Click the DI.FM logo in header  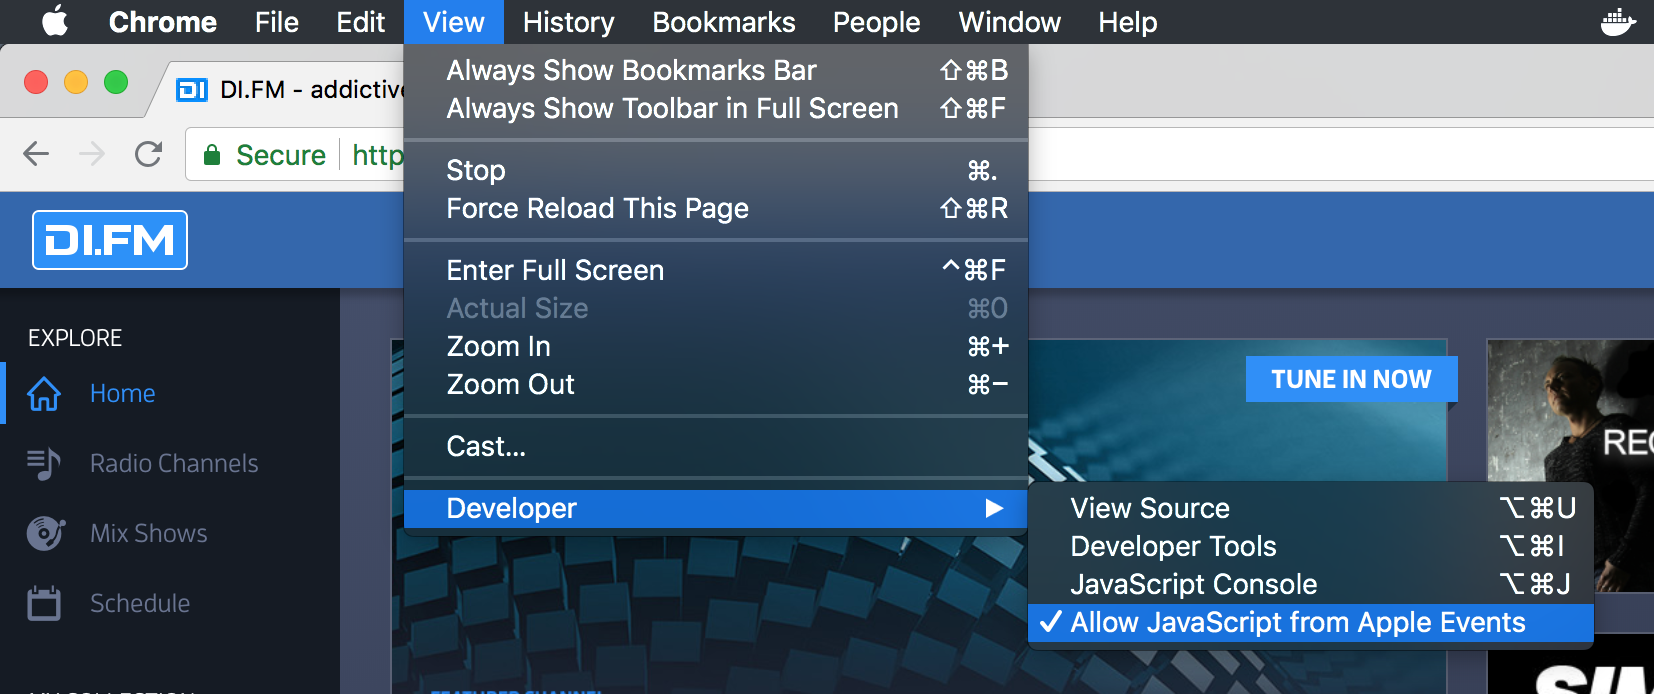coord(110,240)
